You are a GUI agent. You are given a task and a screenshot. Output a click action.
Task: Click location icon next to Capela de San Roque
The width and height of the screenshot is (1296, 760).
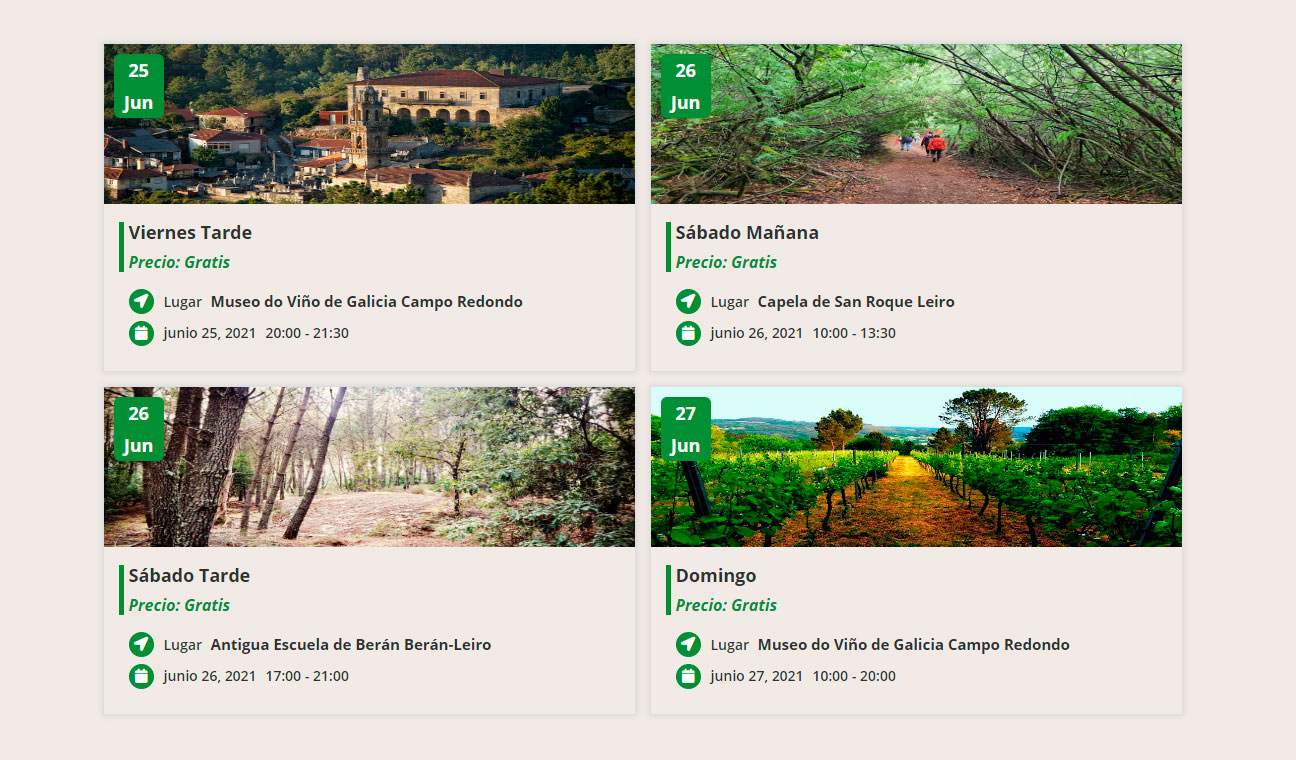[x=688, y=301]
